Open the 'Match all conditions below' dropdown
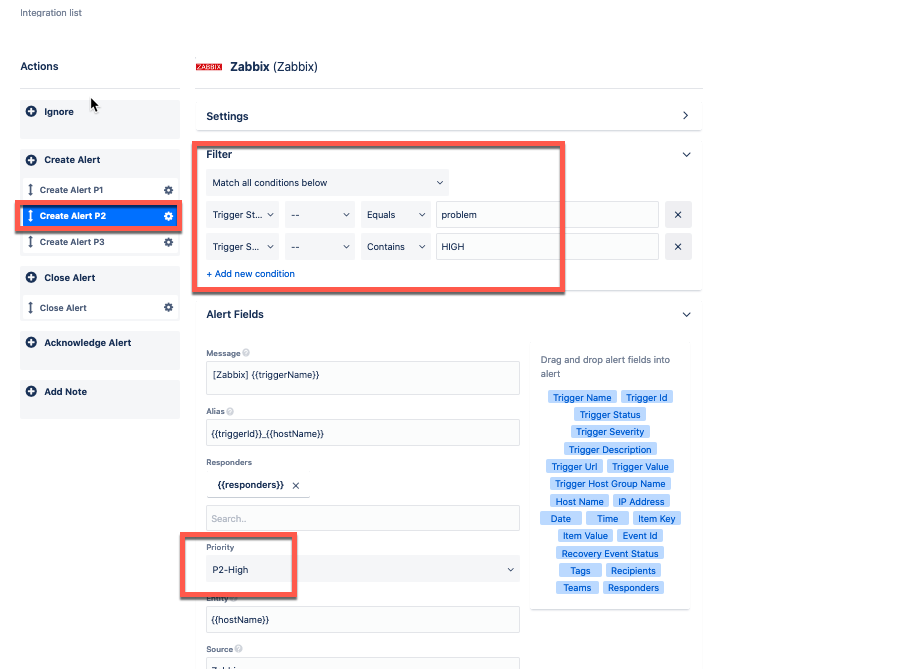The width and height of the screenshot is (913, 669). [327, 183]
